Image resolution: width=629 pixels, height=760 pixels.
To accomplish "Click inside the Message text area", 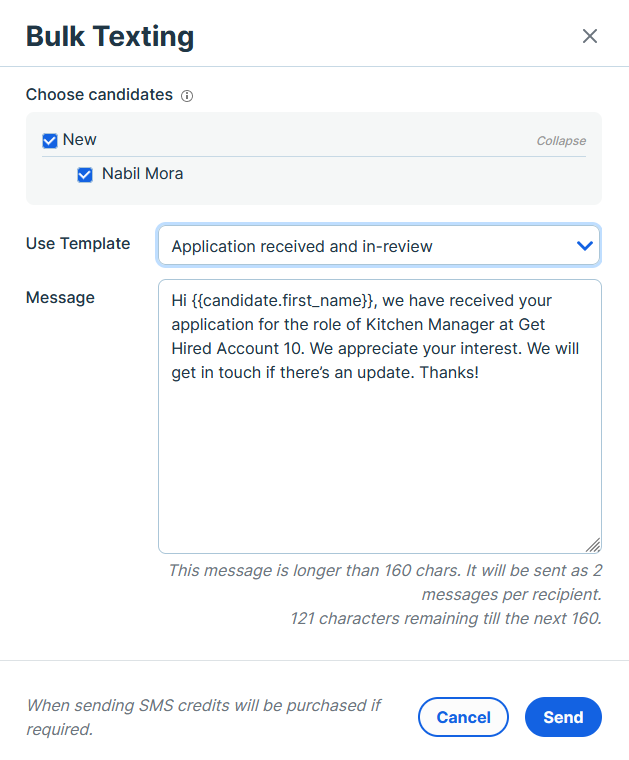I will 379,416.
